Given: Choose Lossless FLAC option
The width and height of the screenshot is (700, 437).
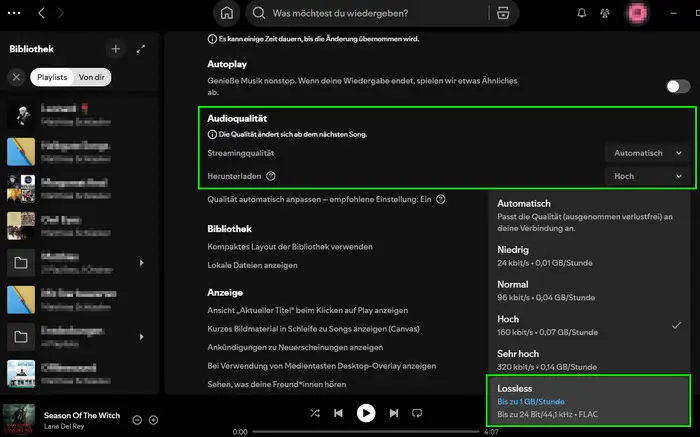Looking at the screenshot, I should pyautogui.click(x=588, y=401).
